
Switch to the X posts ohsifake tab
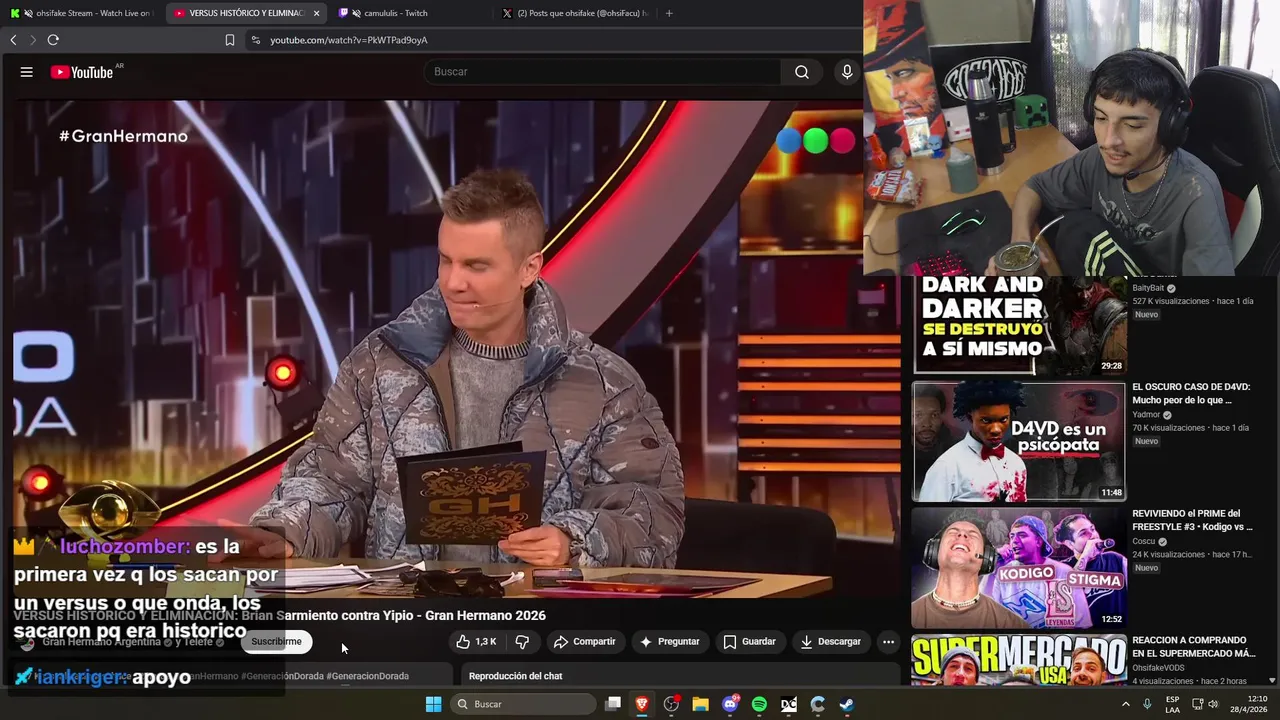click(575, 13)
